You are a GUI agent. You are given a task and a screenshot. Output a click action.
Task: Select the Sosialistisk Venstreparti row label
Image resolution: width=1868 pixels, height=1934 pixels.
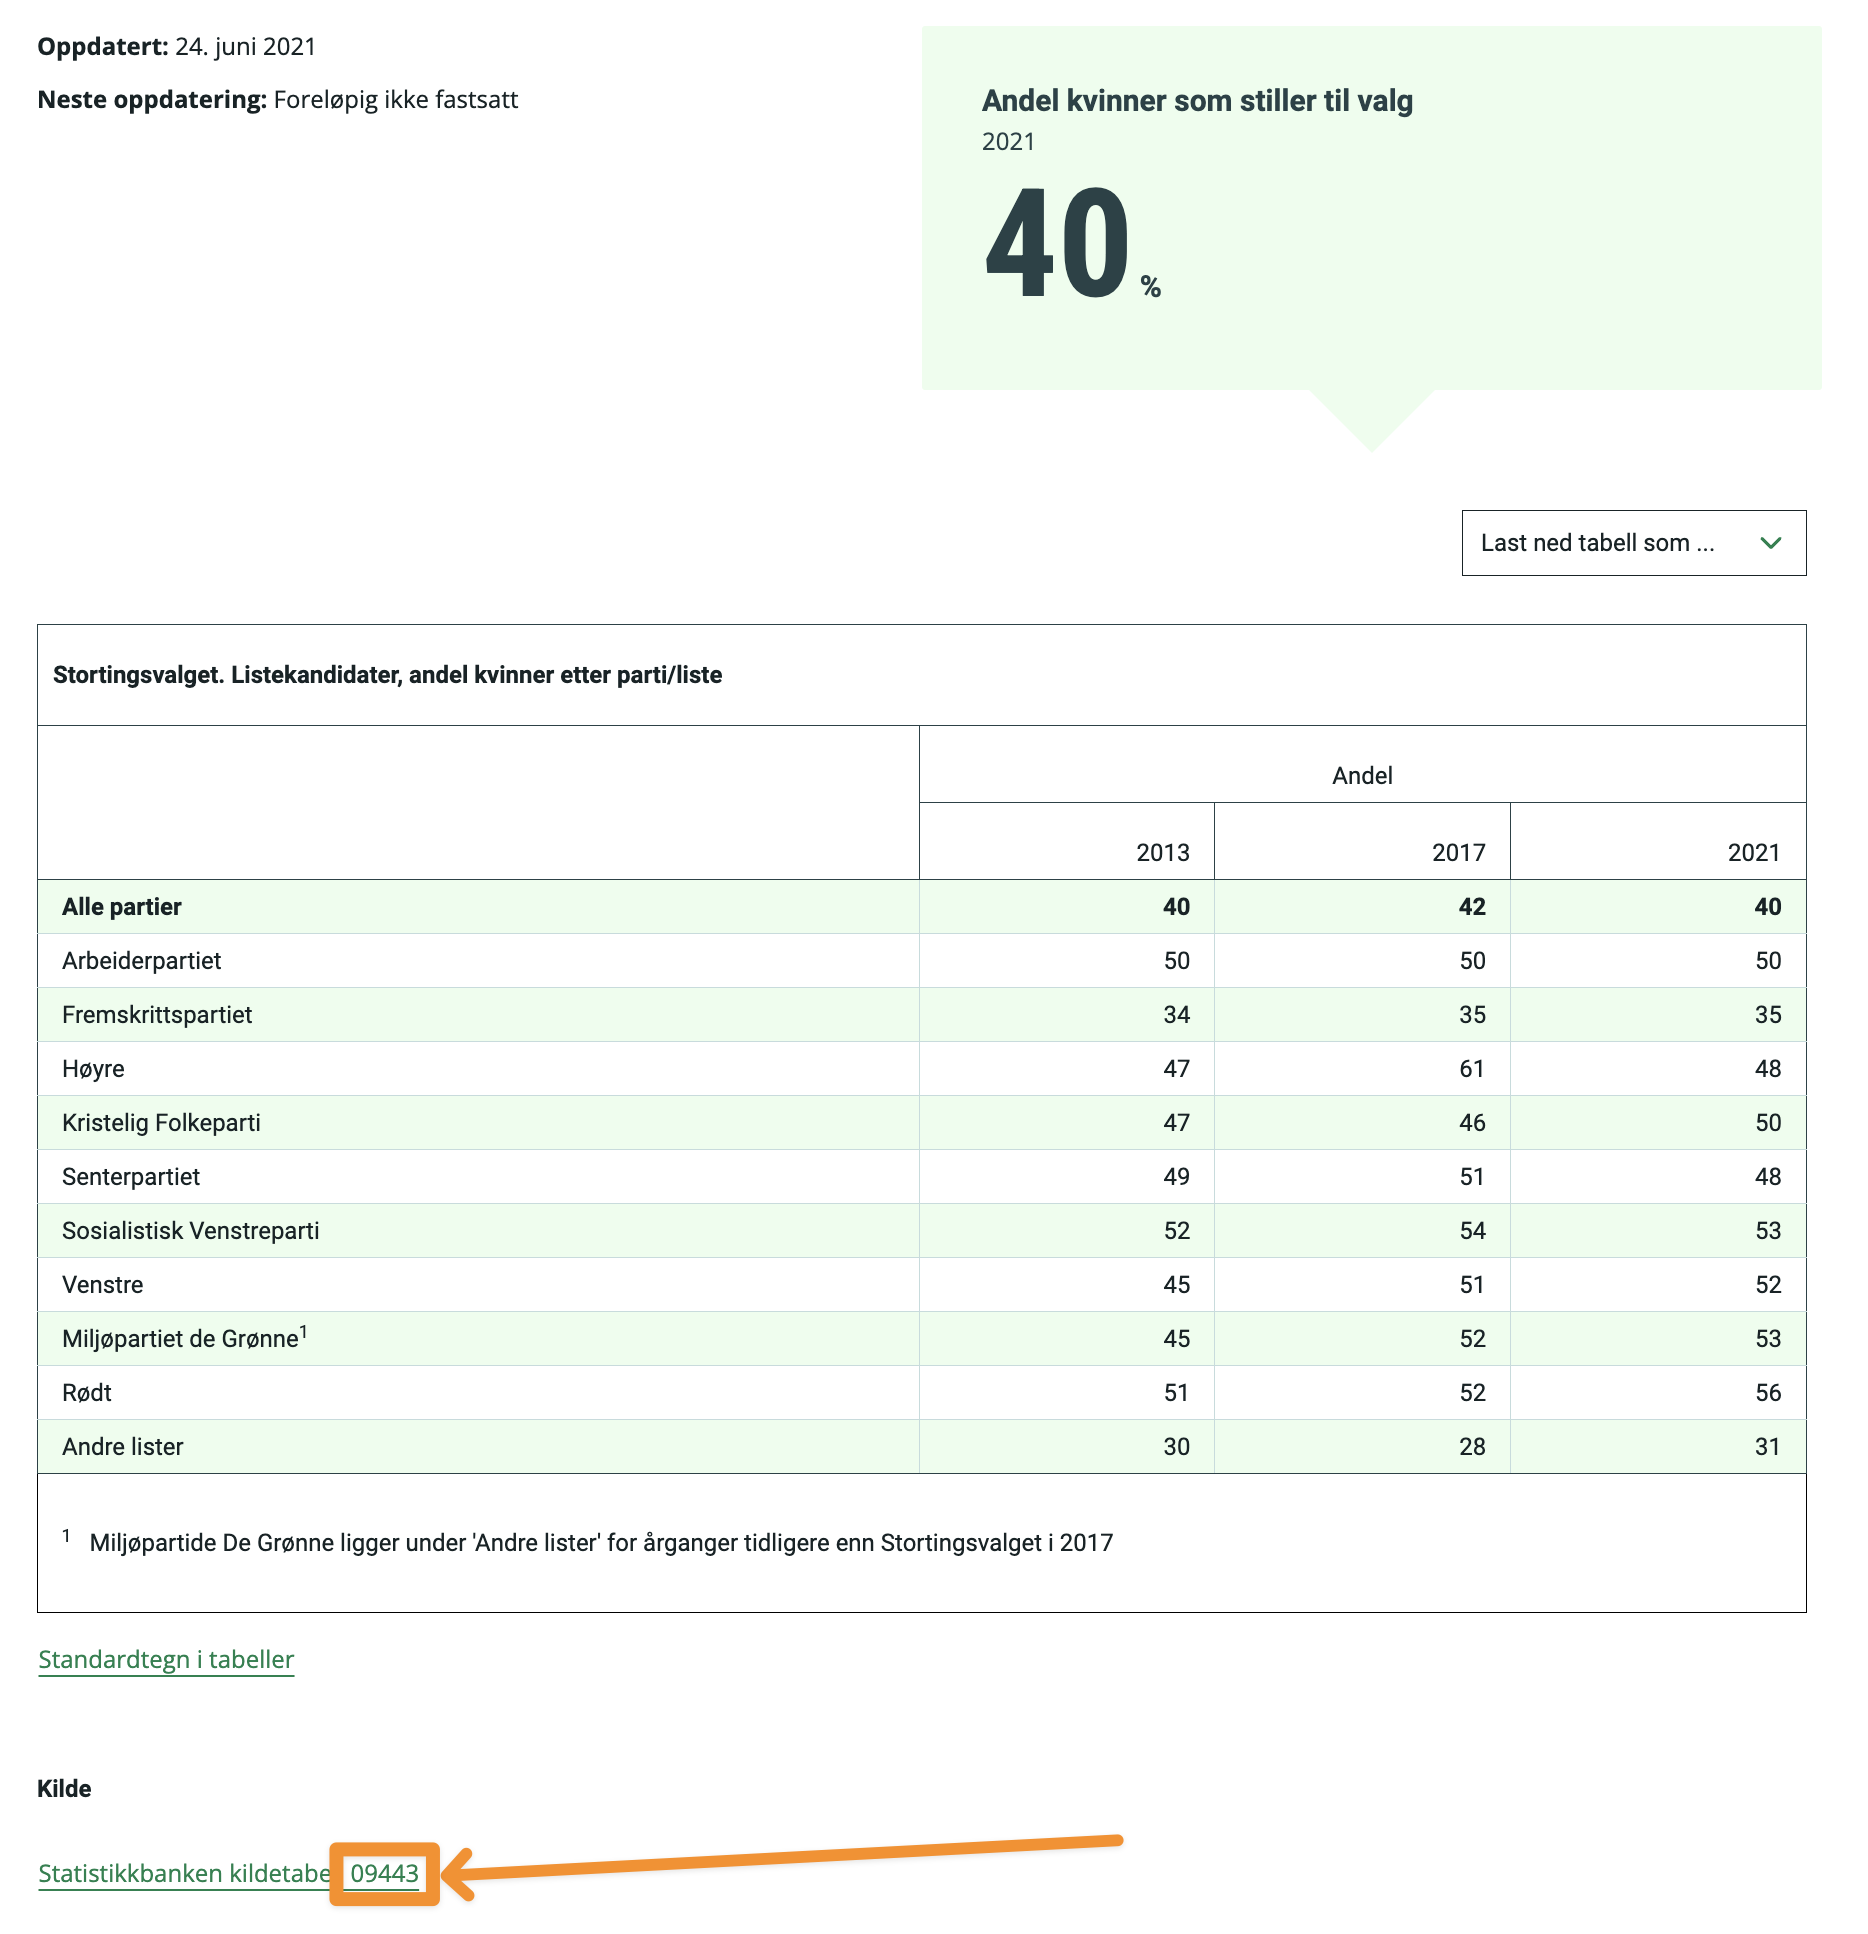191,1231
